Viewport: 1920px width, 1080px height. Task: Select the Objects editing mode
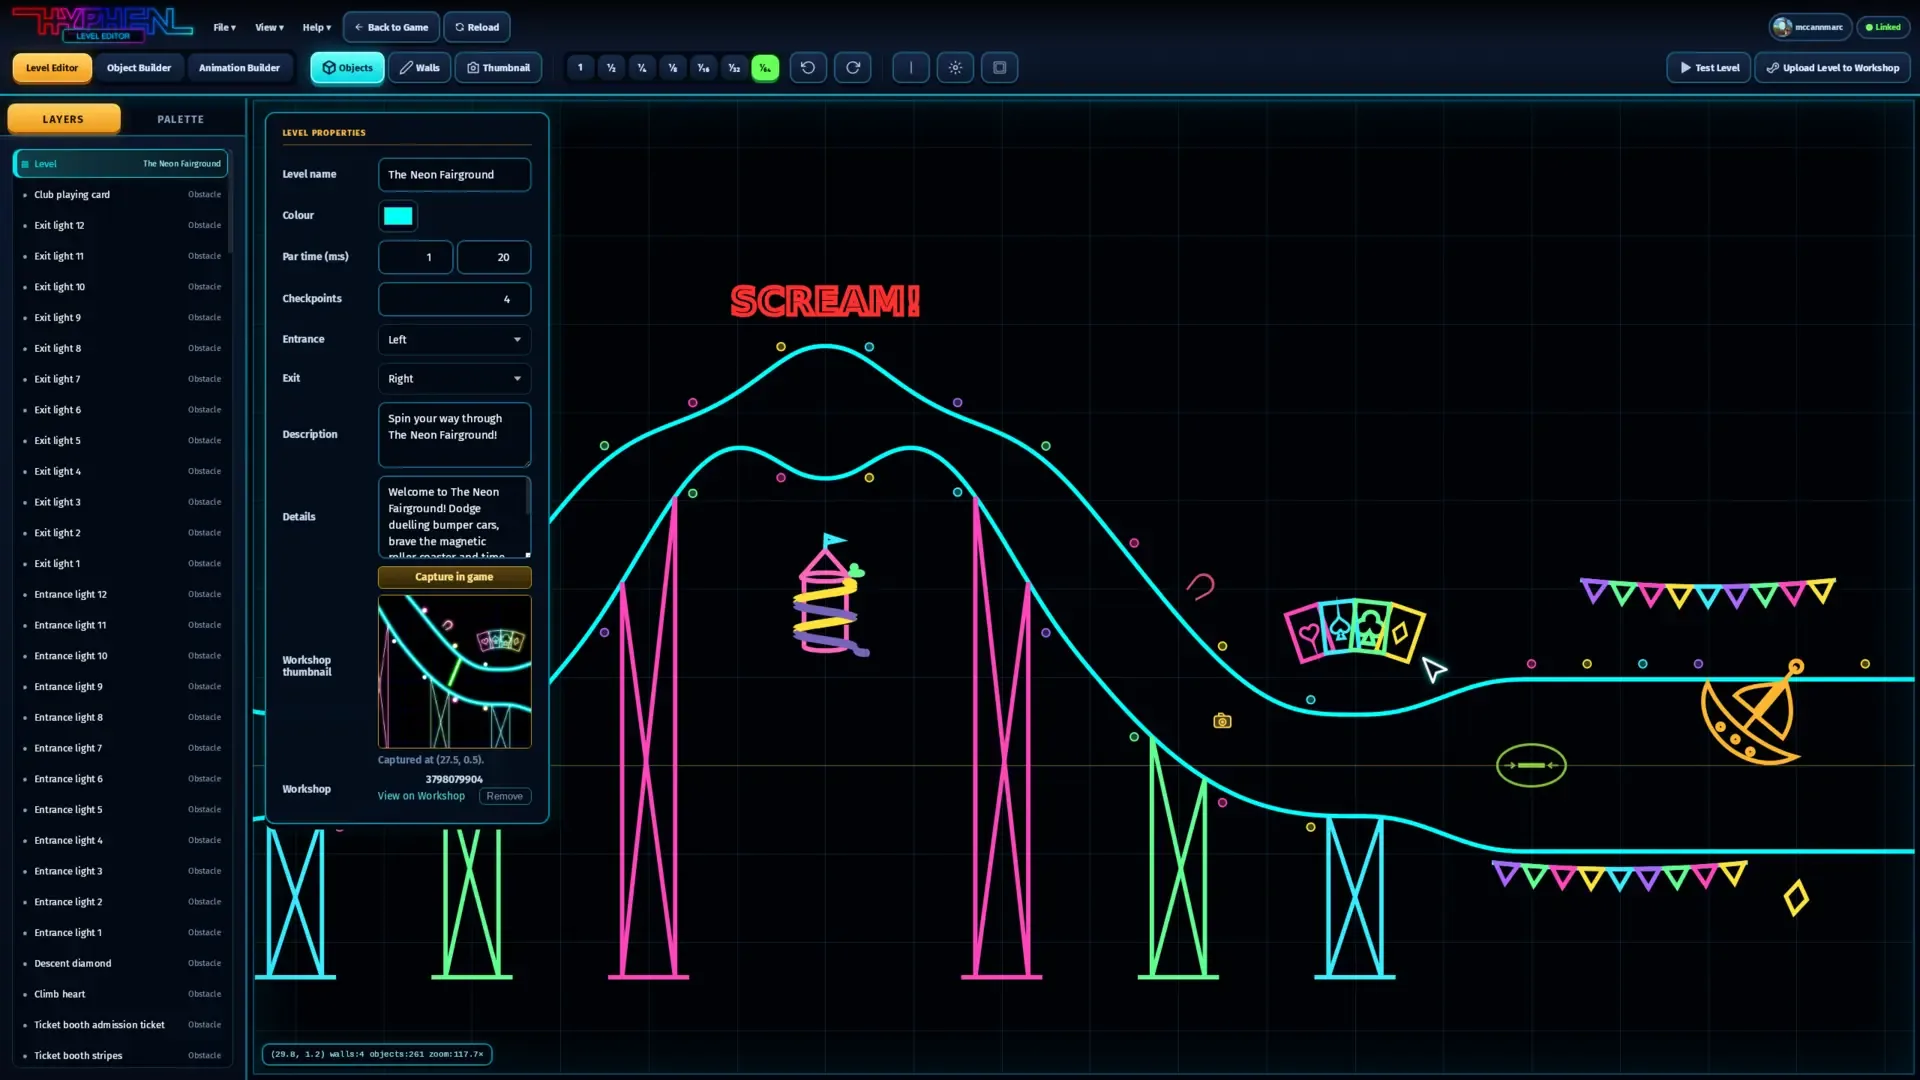pyautogui.click(x=347, y=68)
